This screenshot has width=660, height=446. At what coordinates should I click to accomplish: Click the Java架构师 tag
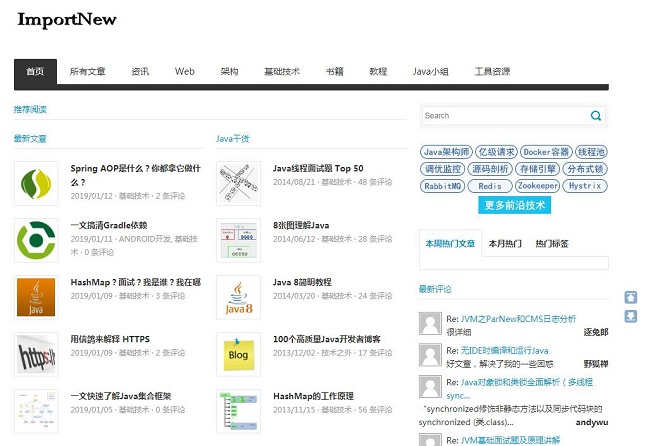click(447, 152)
